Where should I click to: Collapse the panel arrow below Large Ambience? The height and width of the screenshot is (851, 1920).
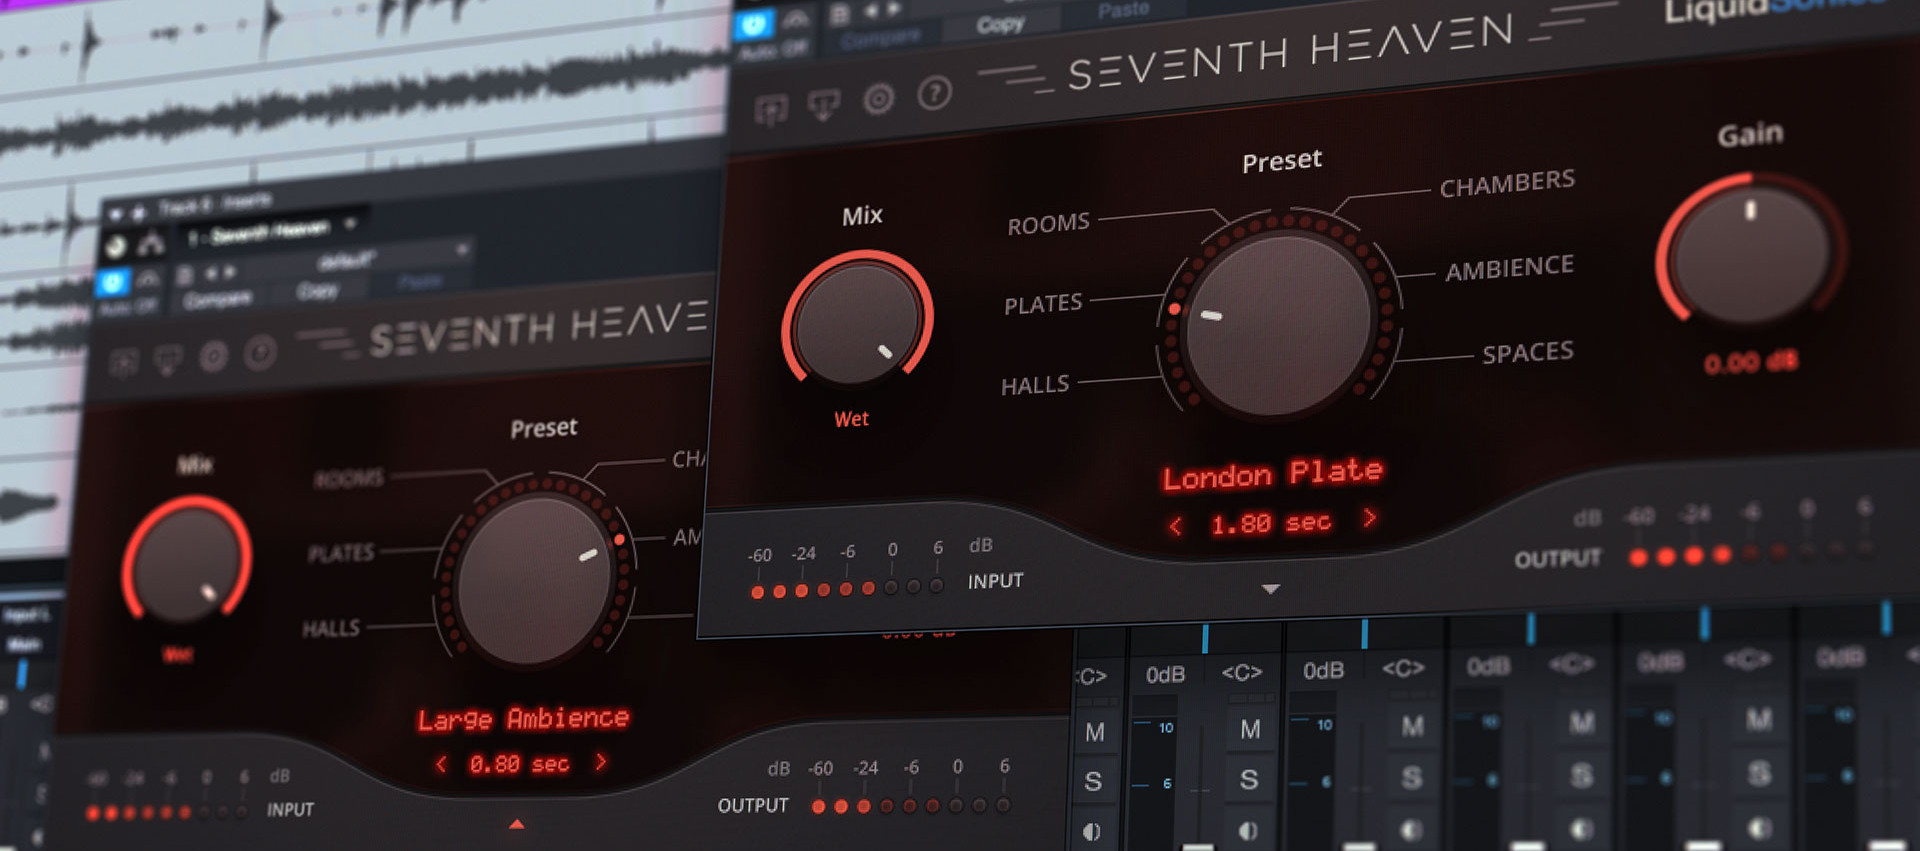[516, 824]
